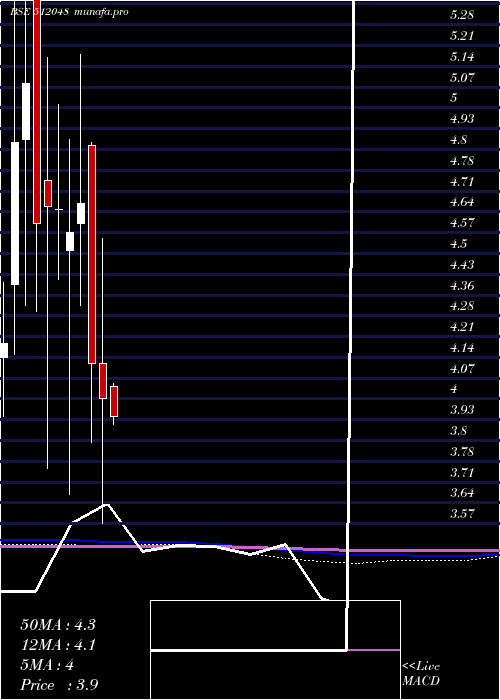Select the 4.71 price axis value
500x700 pixels.
click(462, 182)
